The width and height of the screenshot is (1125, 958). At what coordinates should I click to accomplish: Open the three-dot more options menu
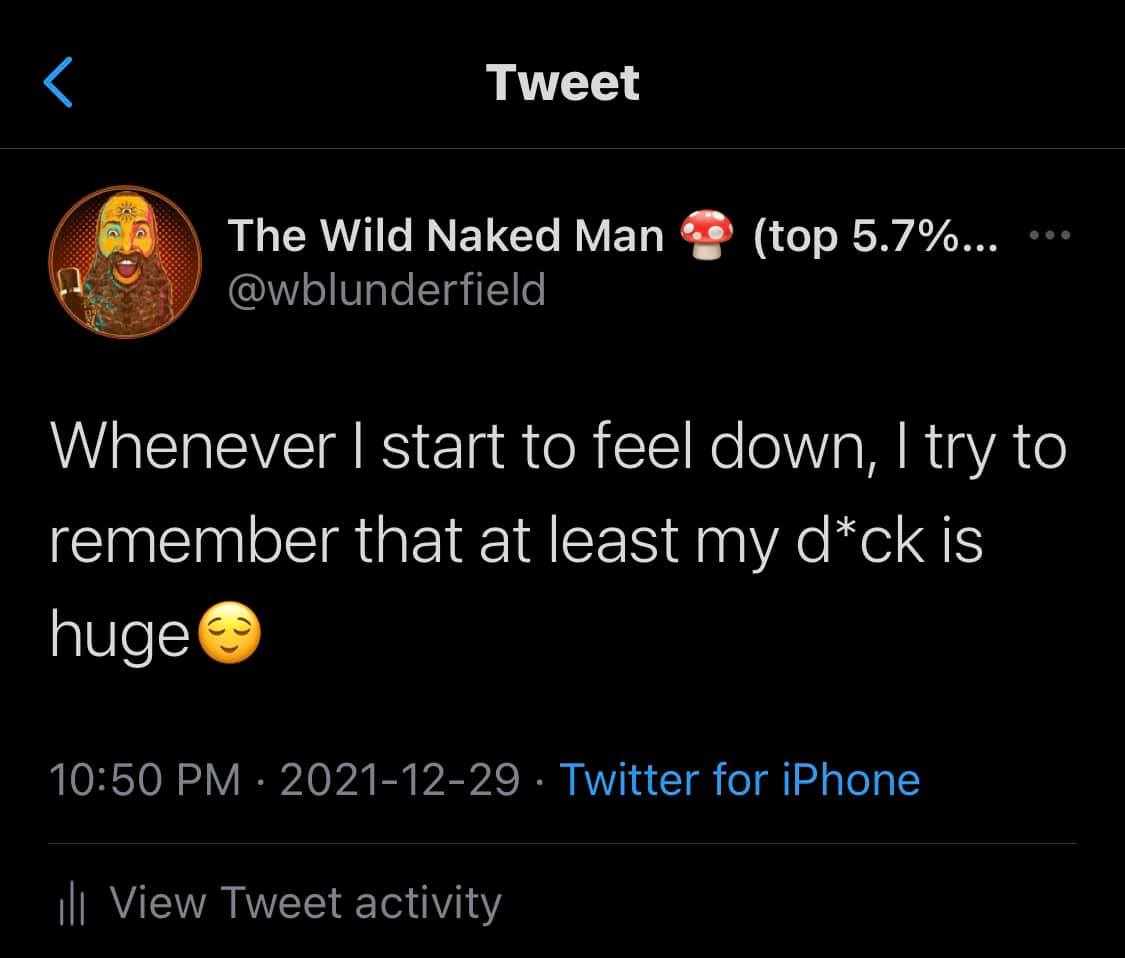pyautogui.click(x=1048, y=236)
